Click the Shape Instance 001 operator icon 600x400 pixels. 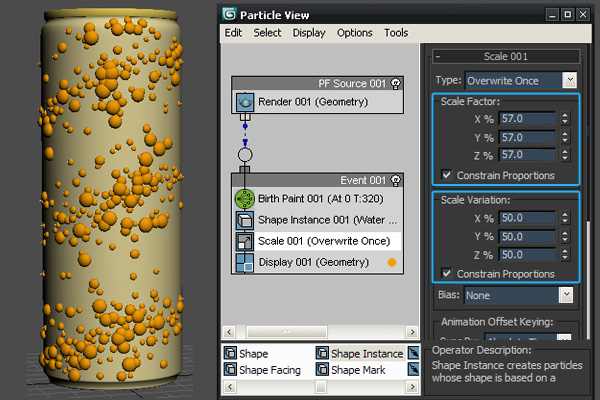coord(244,220)
